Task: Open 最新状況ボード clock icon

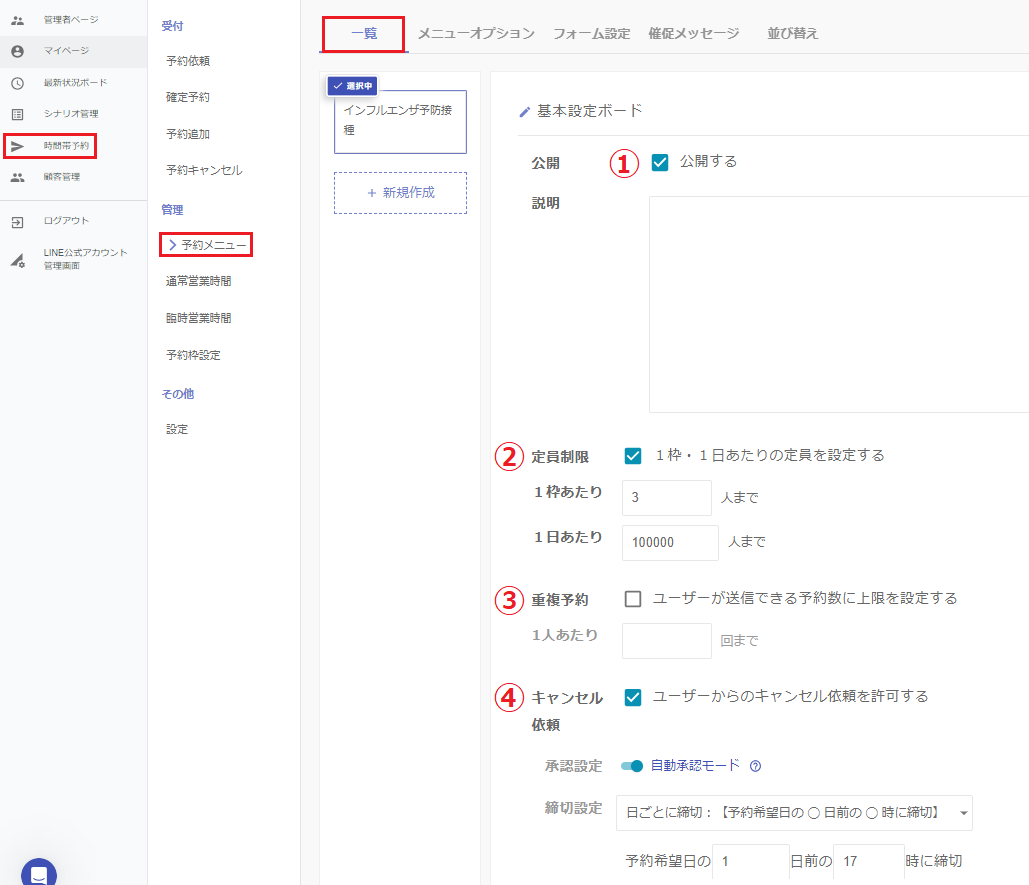Action: (x=17, y=83)
